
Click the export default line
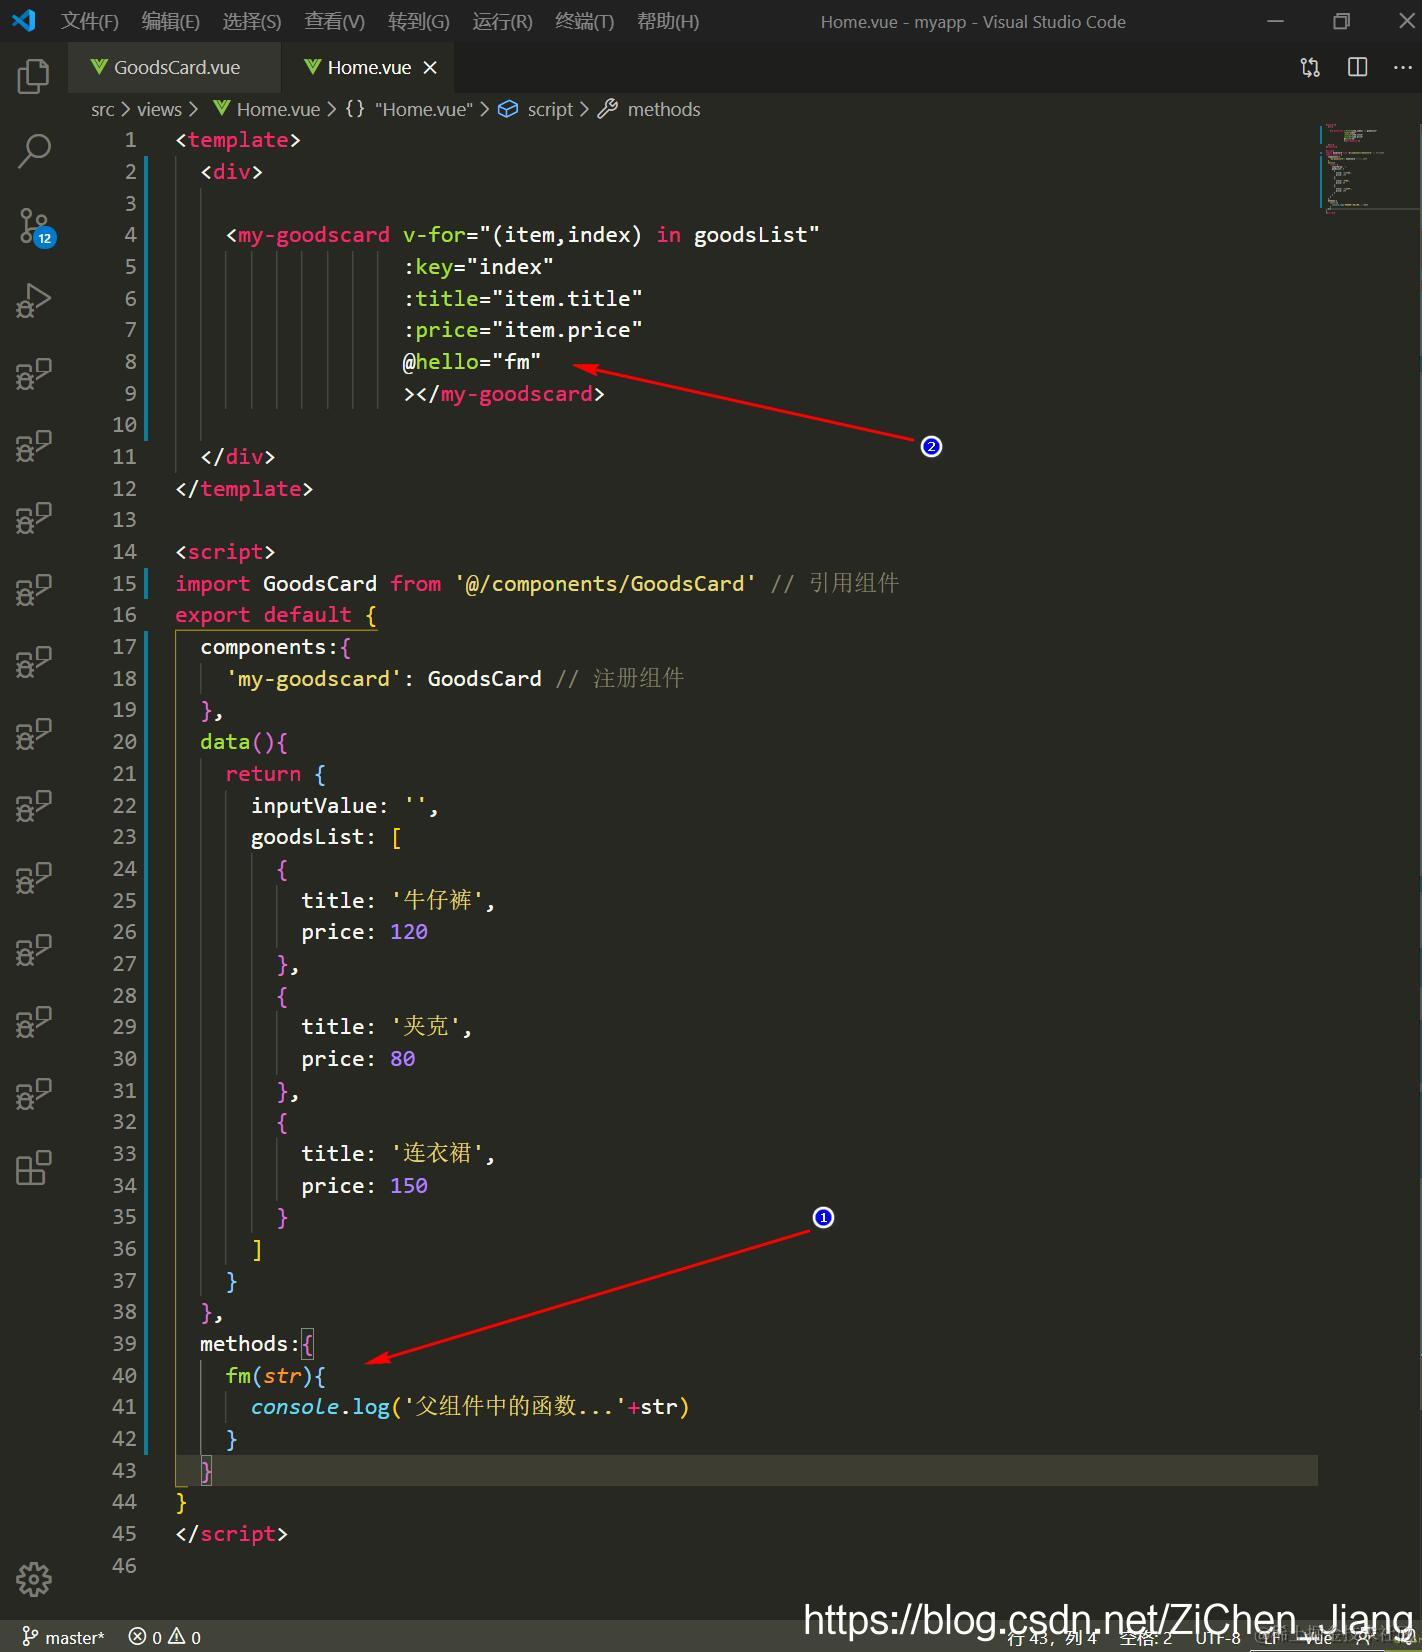point(276,615)
